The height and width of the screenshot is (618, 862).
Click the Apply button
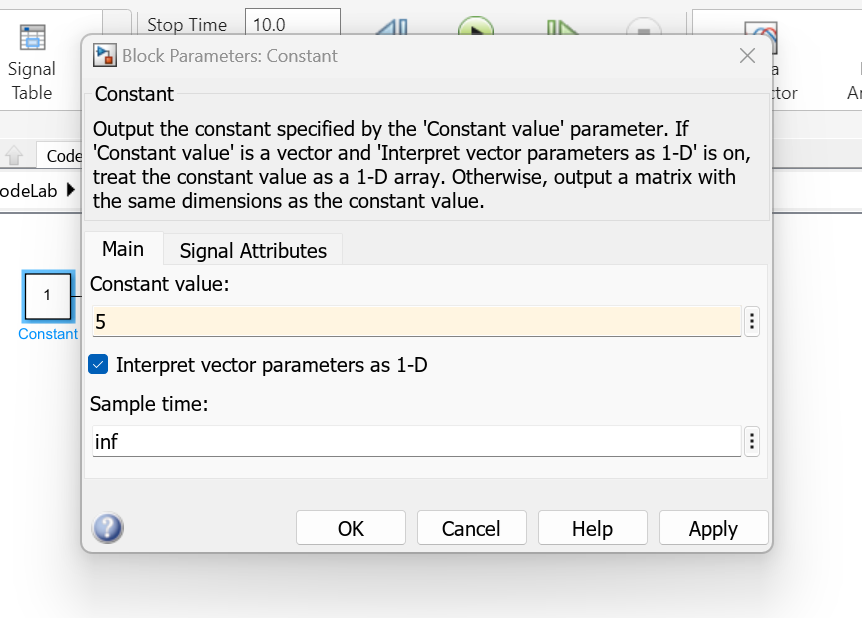pyautogui.click(x=713, y=528)
